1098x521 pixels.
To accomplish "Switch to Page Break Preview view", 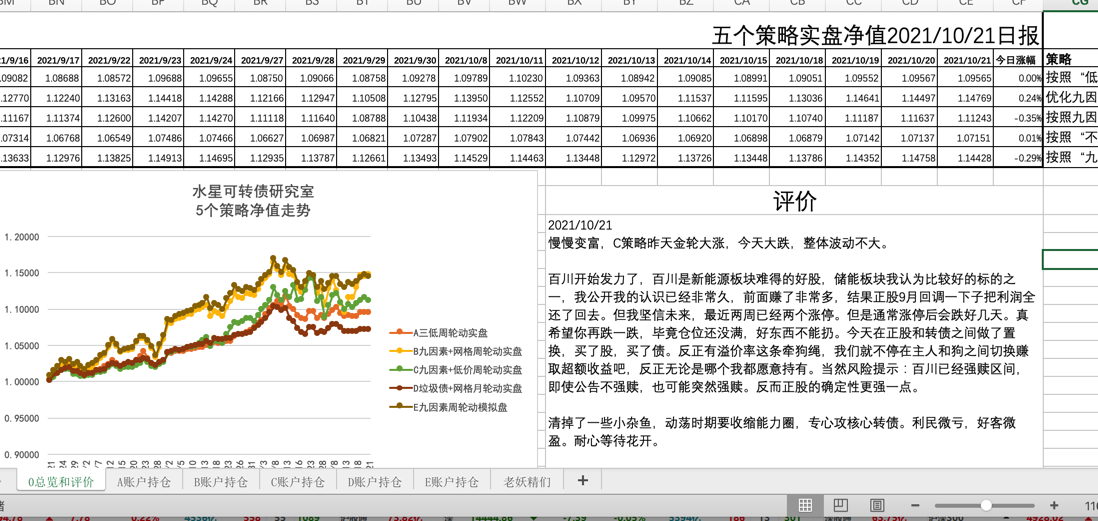I will (877, 505).
